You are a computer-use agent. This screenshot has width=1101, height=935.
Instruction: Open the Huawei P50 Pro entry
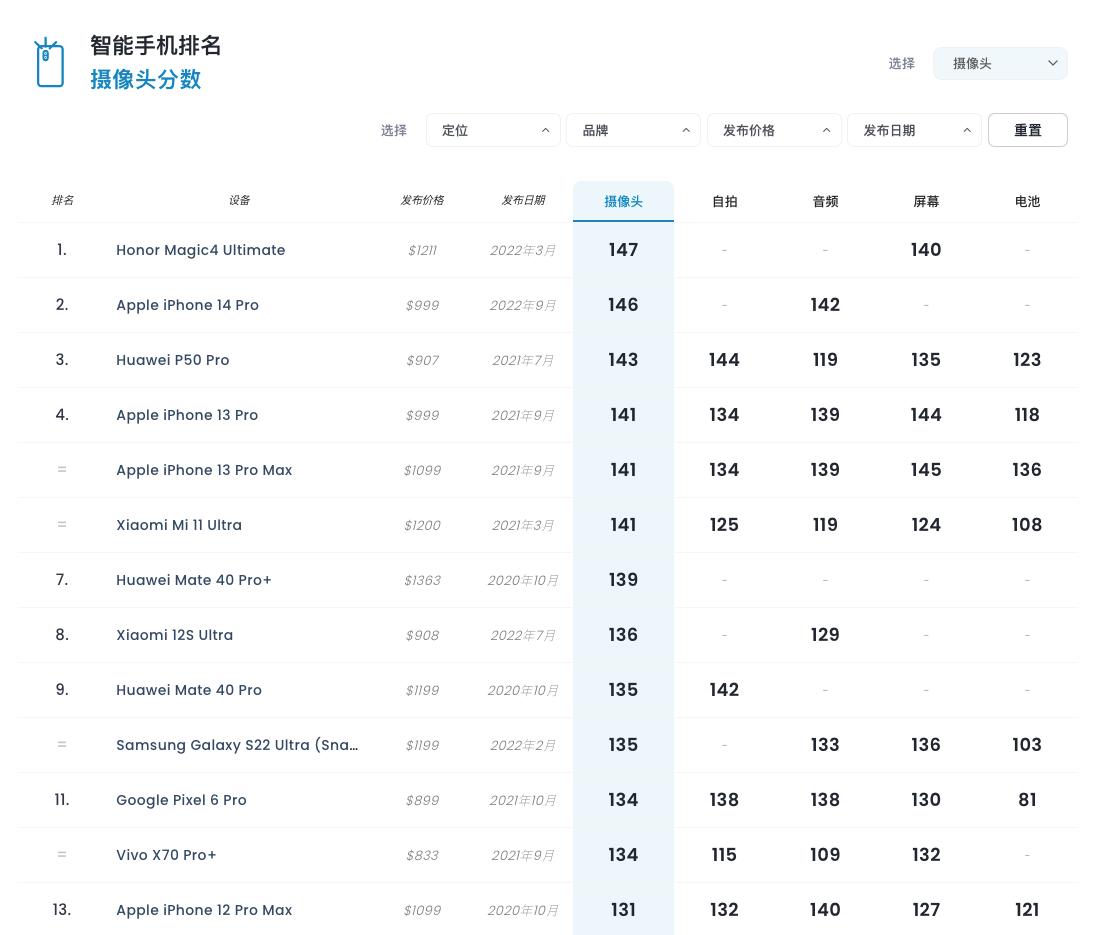[x=172, y=360]
